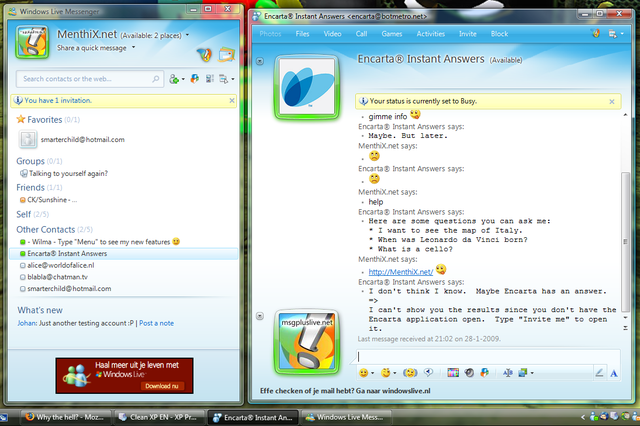Click the contact list layout icon

click(209, 79)
